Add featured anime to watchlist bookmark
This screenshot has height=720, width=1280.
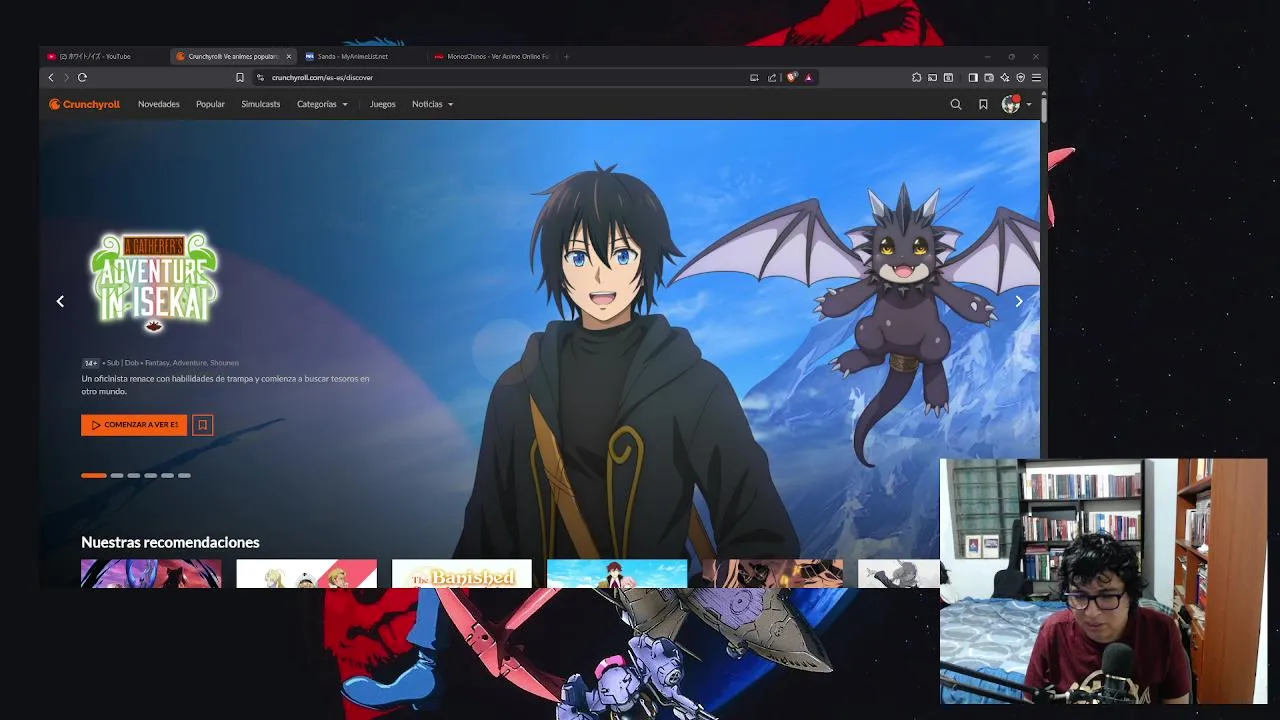click(x=202, y=425)
